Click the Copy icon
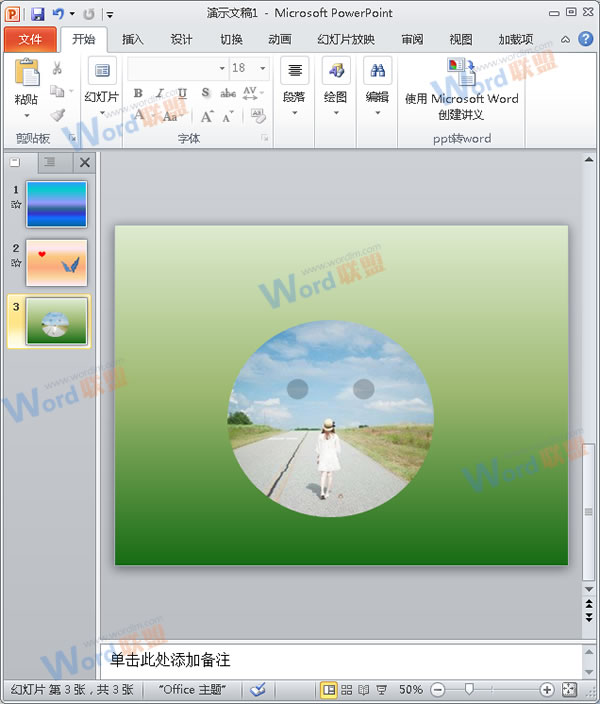 pos(57,91)
